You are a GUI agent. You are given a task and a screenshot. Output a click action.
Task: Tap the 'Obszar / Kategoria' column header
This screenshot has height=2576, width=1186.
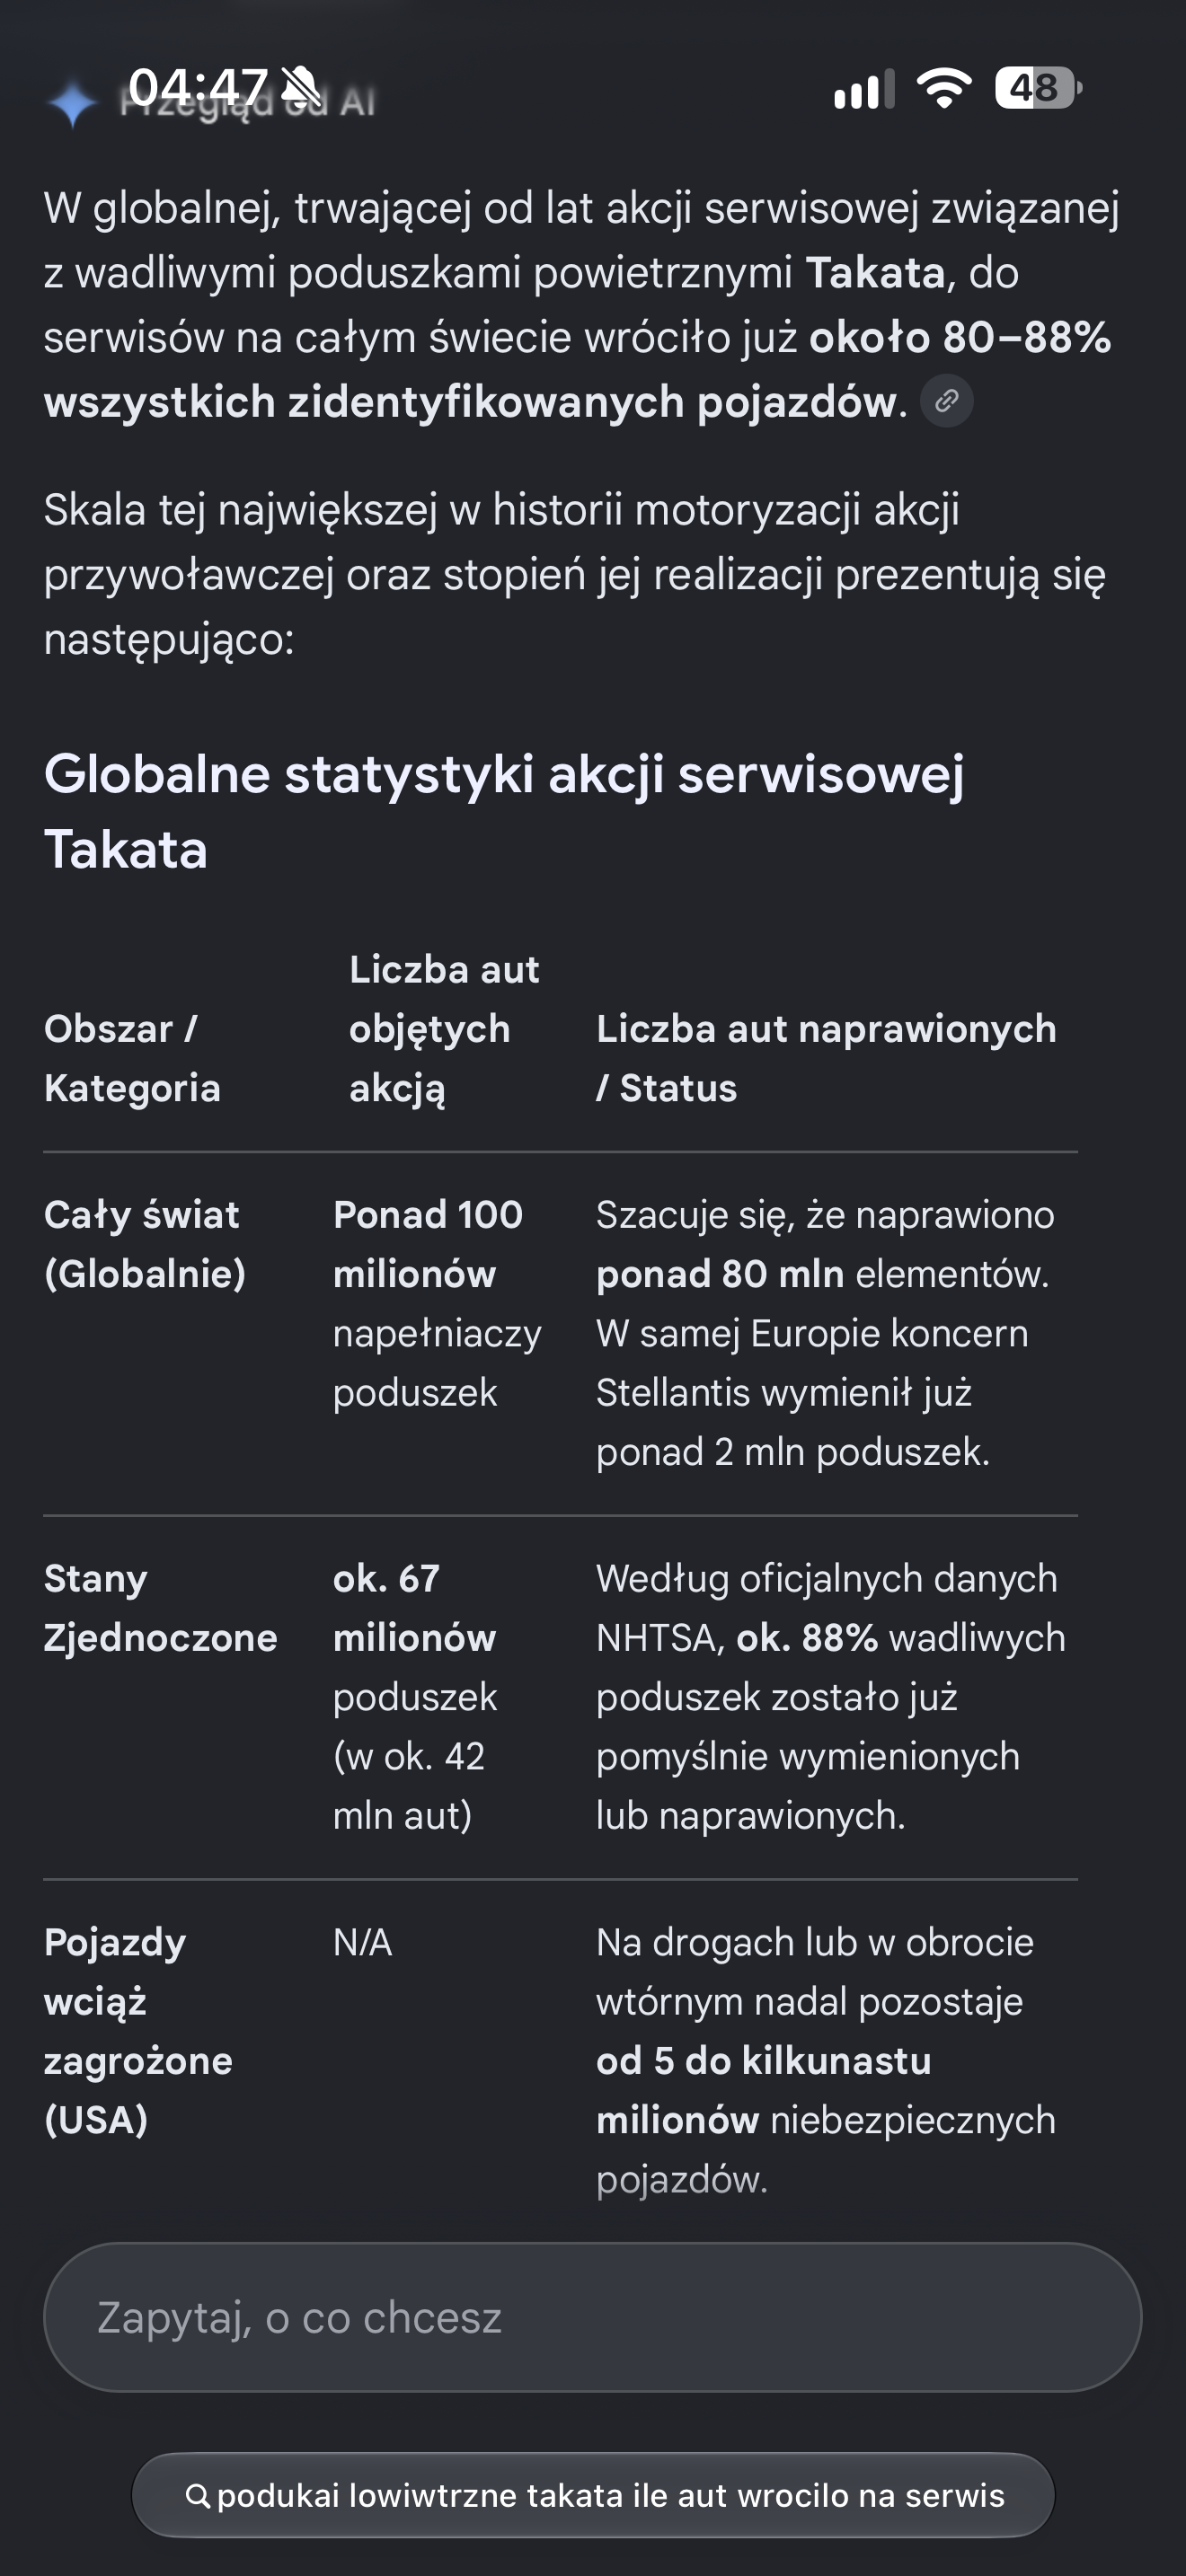tap(132, 1058)
